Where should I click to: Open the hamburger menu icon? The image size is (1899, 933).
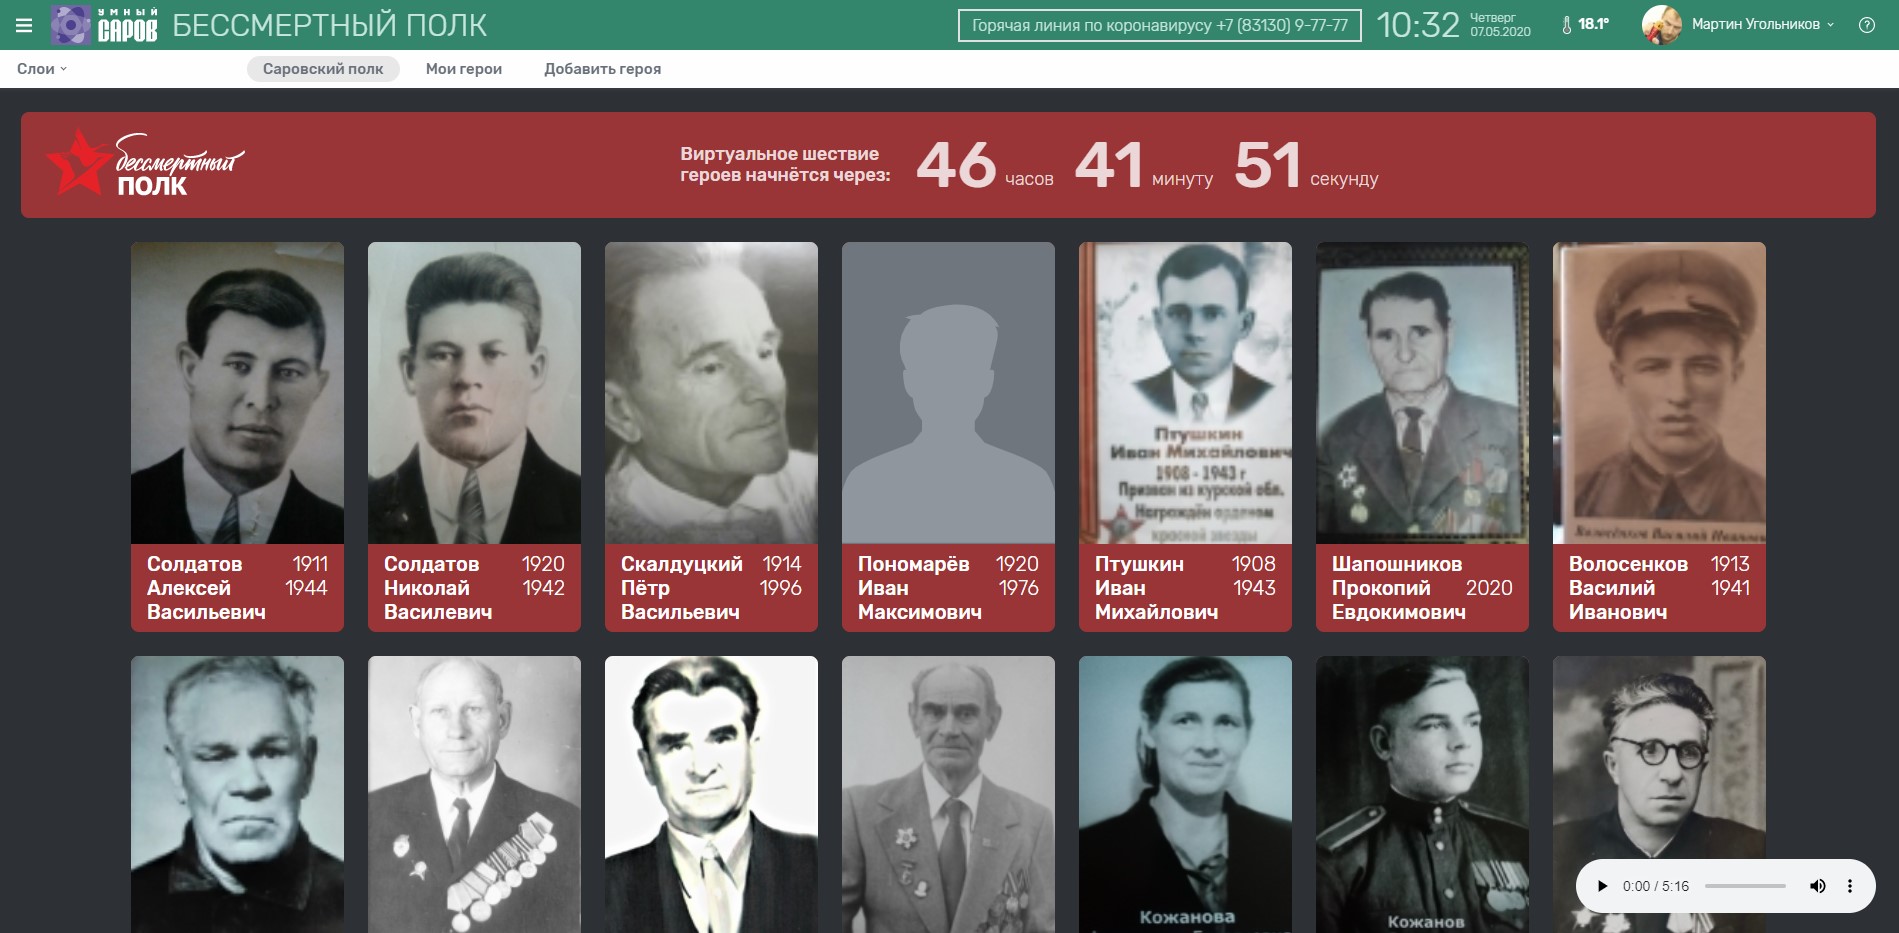[x=24, y=25]
